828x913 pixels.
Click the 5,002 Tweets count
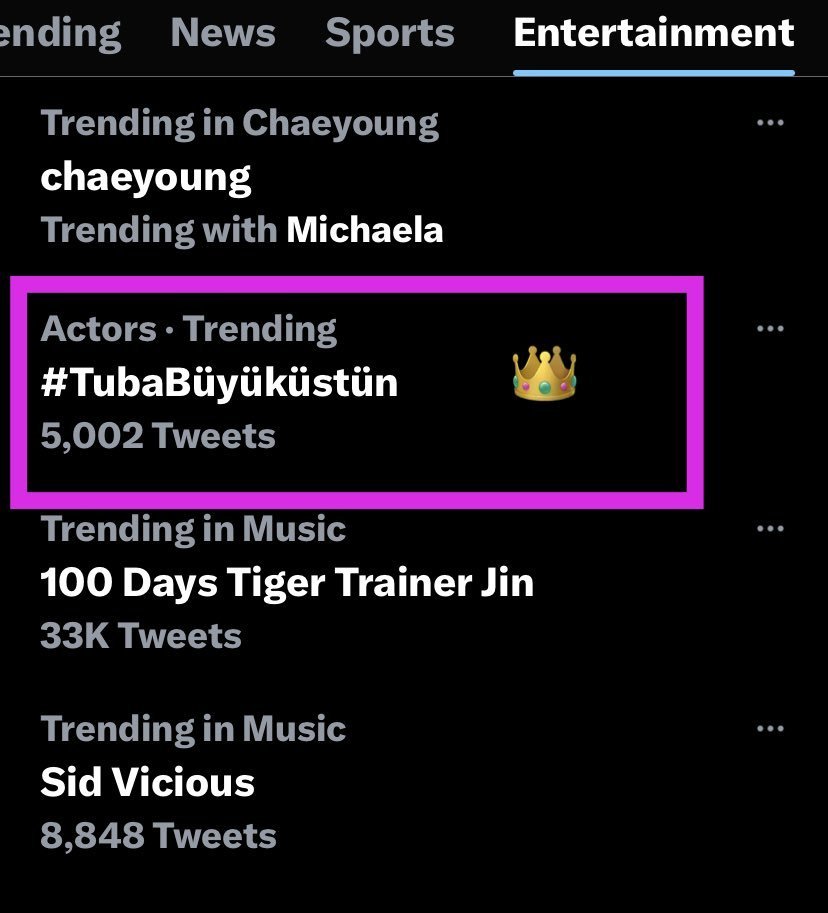tap(158, 436)
